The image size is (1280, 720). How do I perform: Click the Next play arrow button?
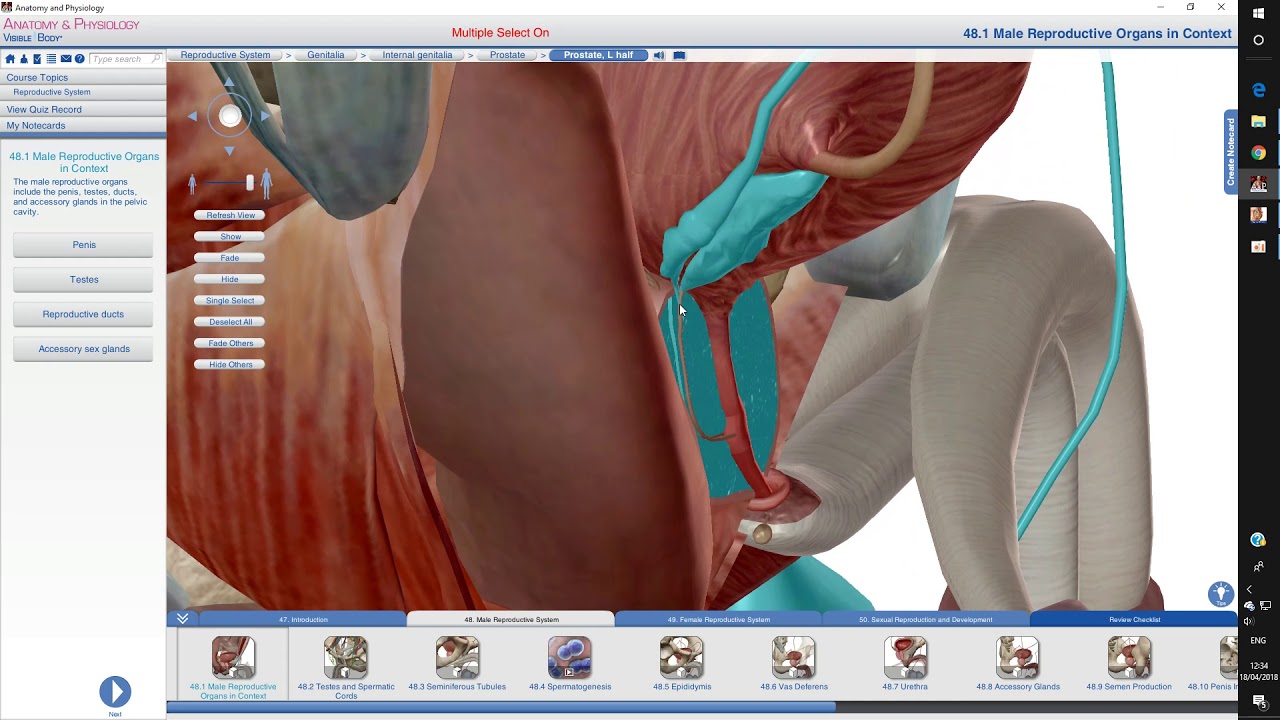point(115,691)
